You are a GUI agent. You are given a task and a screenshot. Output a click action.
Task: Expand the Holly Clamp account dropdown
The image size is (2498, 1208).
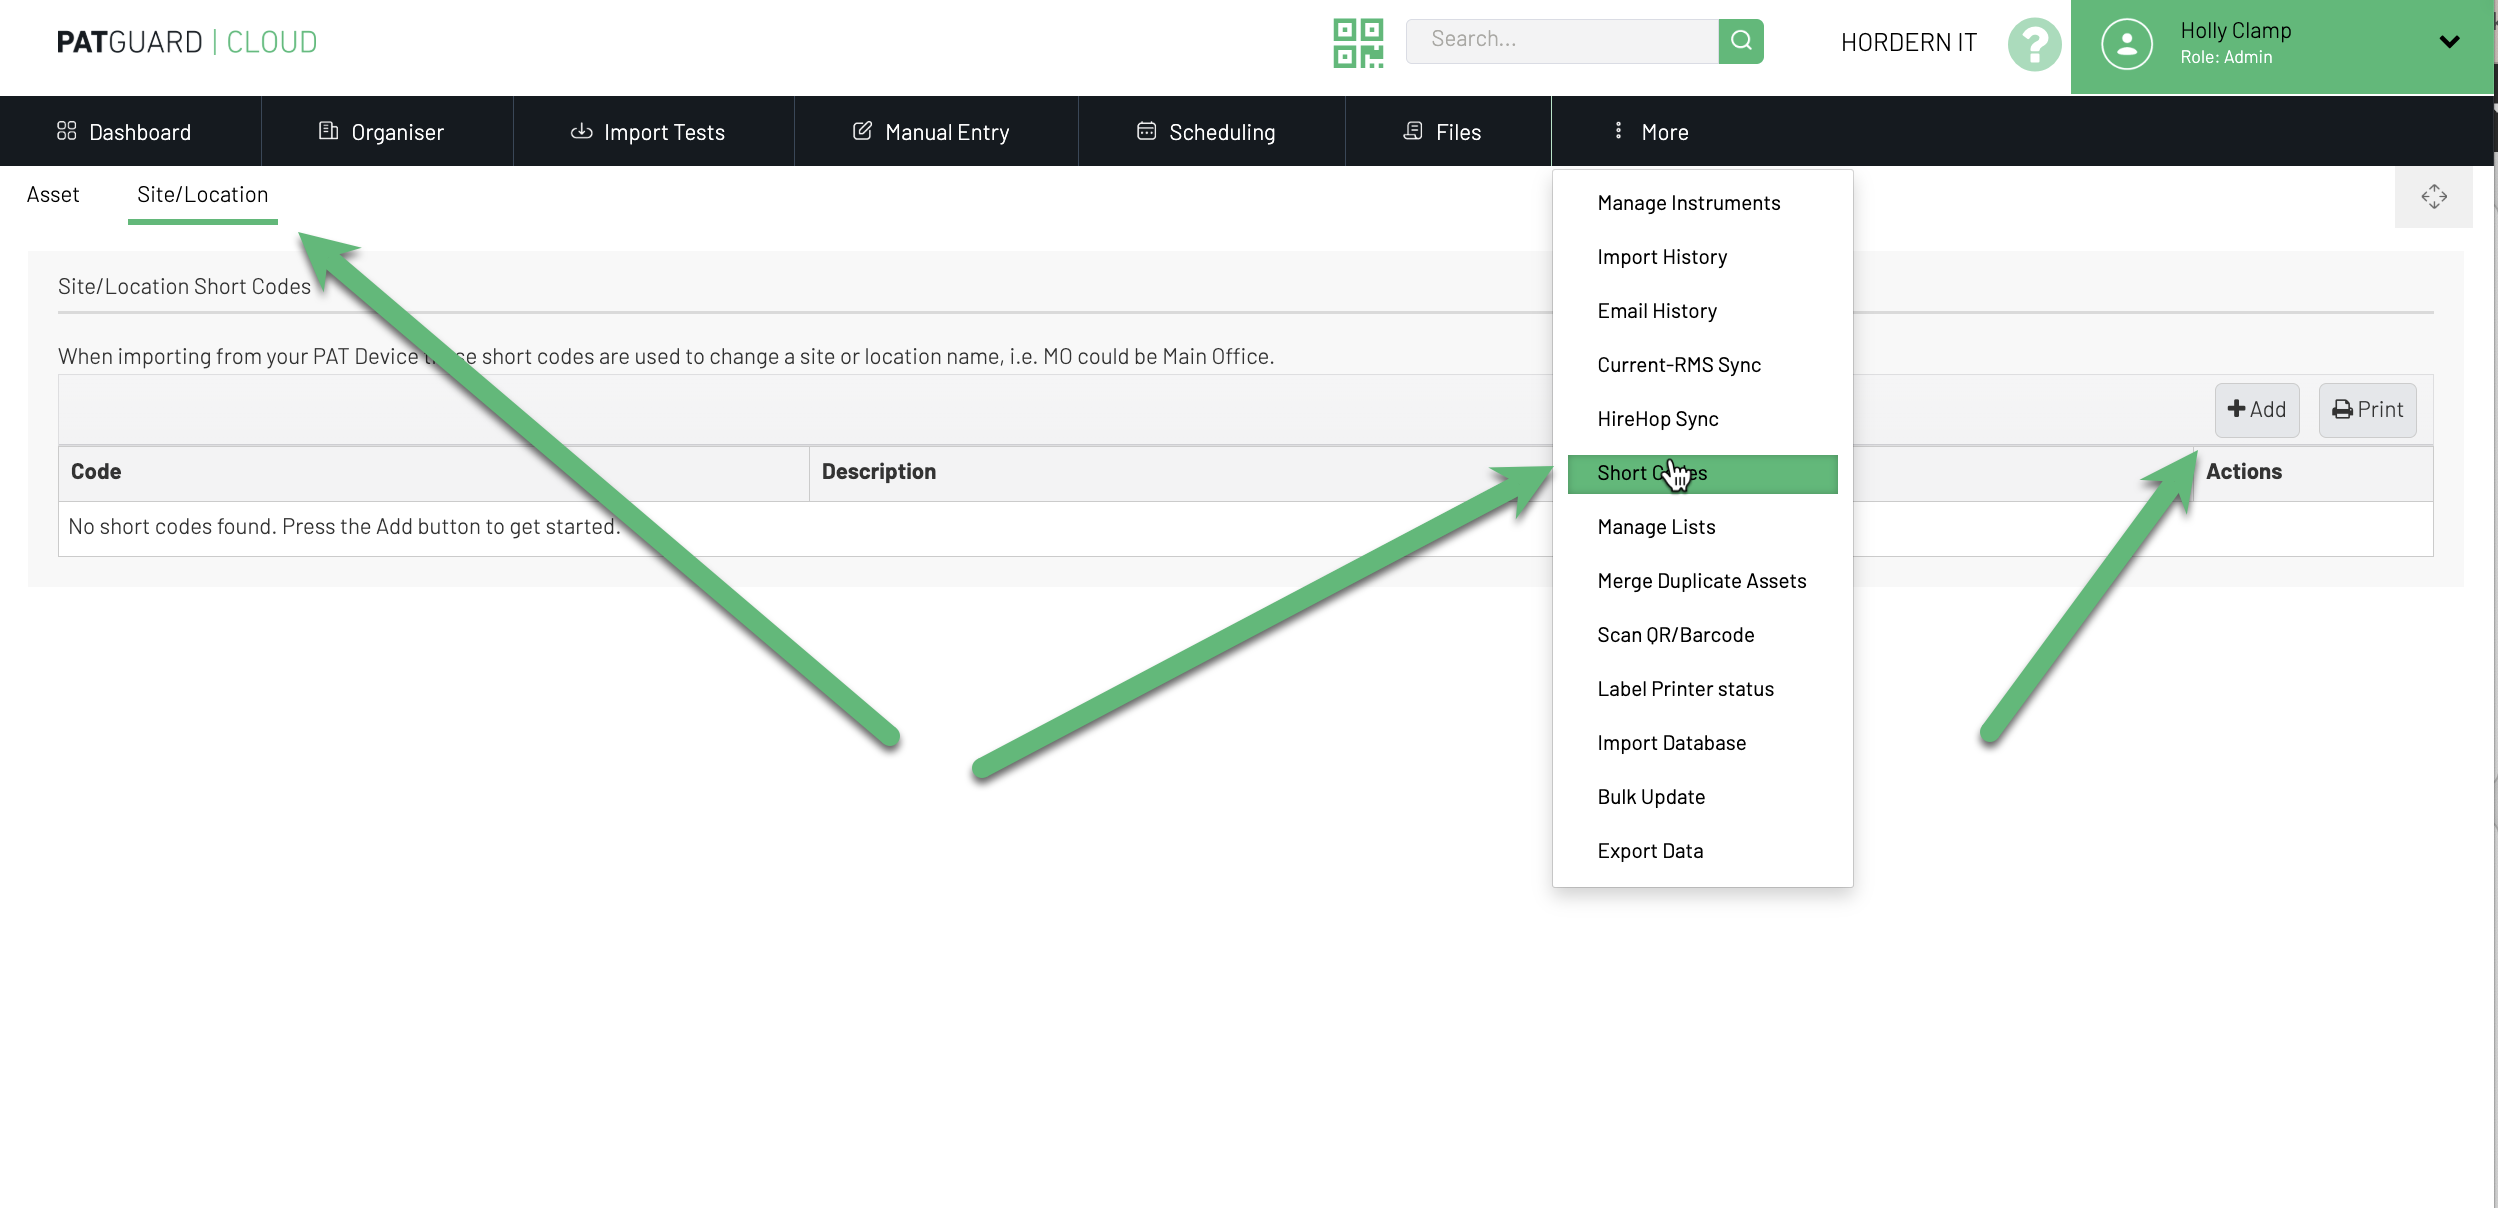coord(2448,42)
